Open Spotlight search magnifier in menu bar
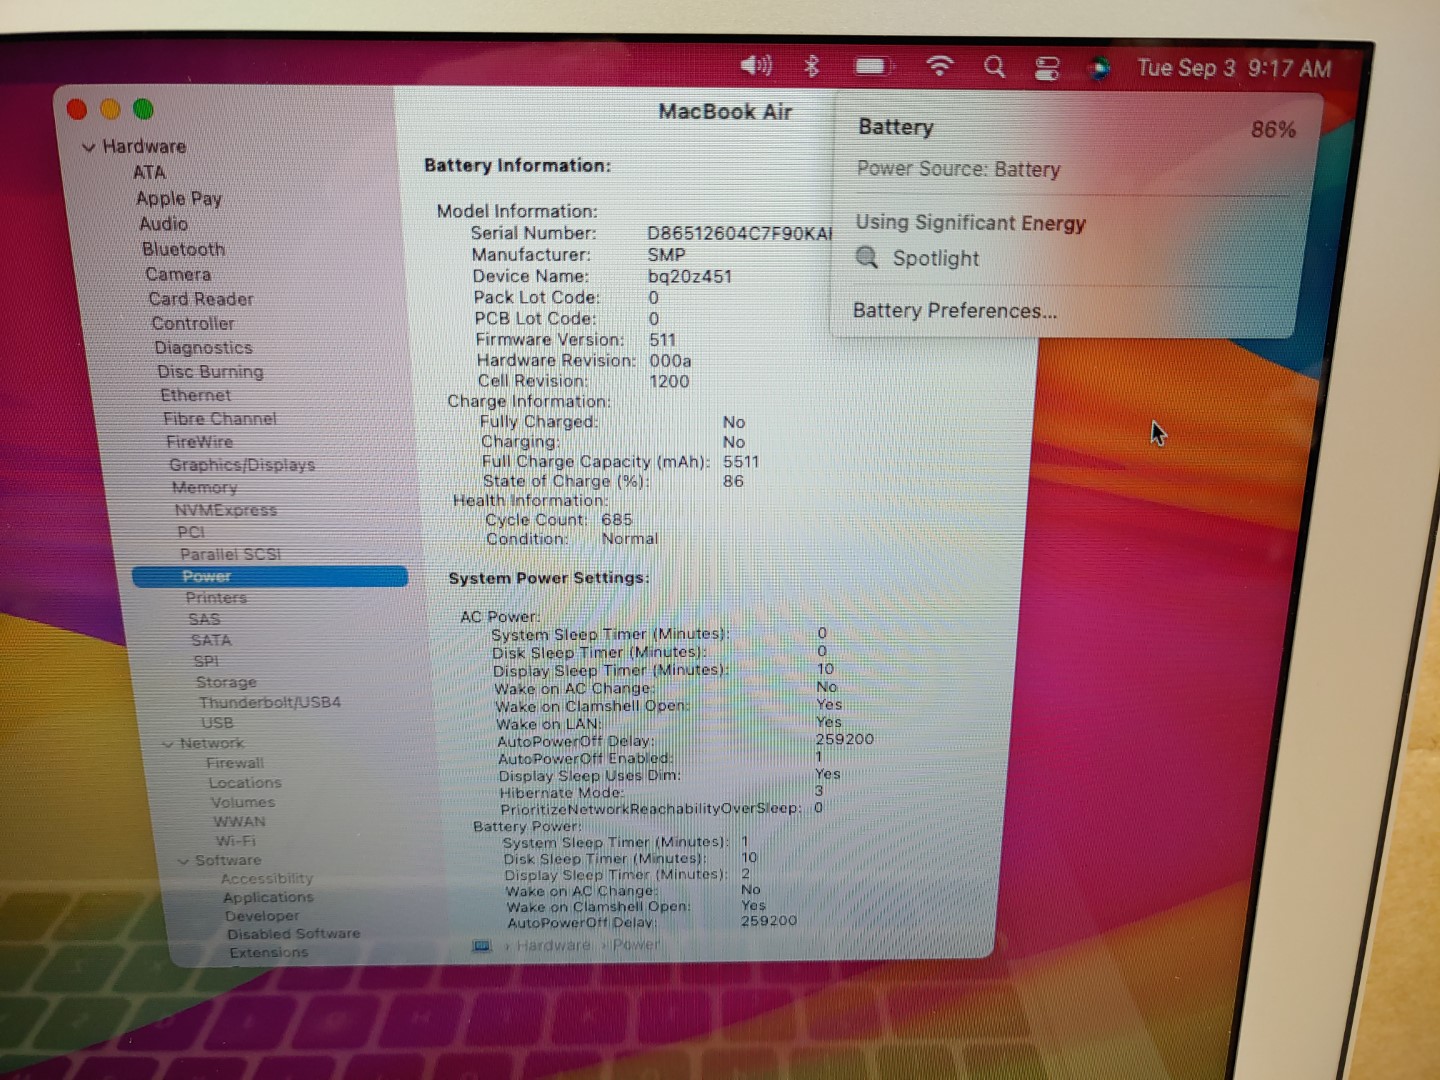 pos(994,67)
